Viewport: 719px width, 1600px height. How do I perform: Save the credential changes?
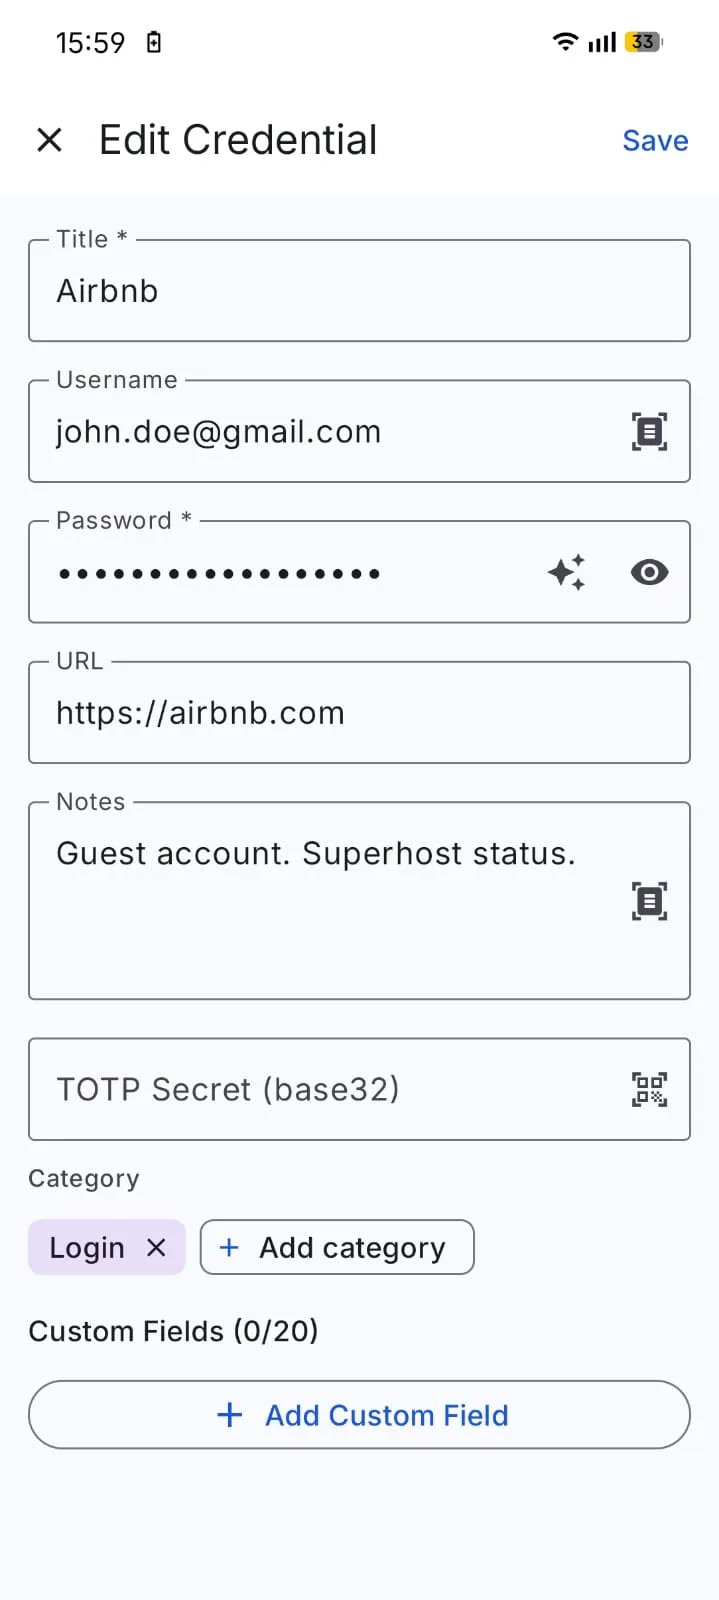click(x=655, y=140)
